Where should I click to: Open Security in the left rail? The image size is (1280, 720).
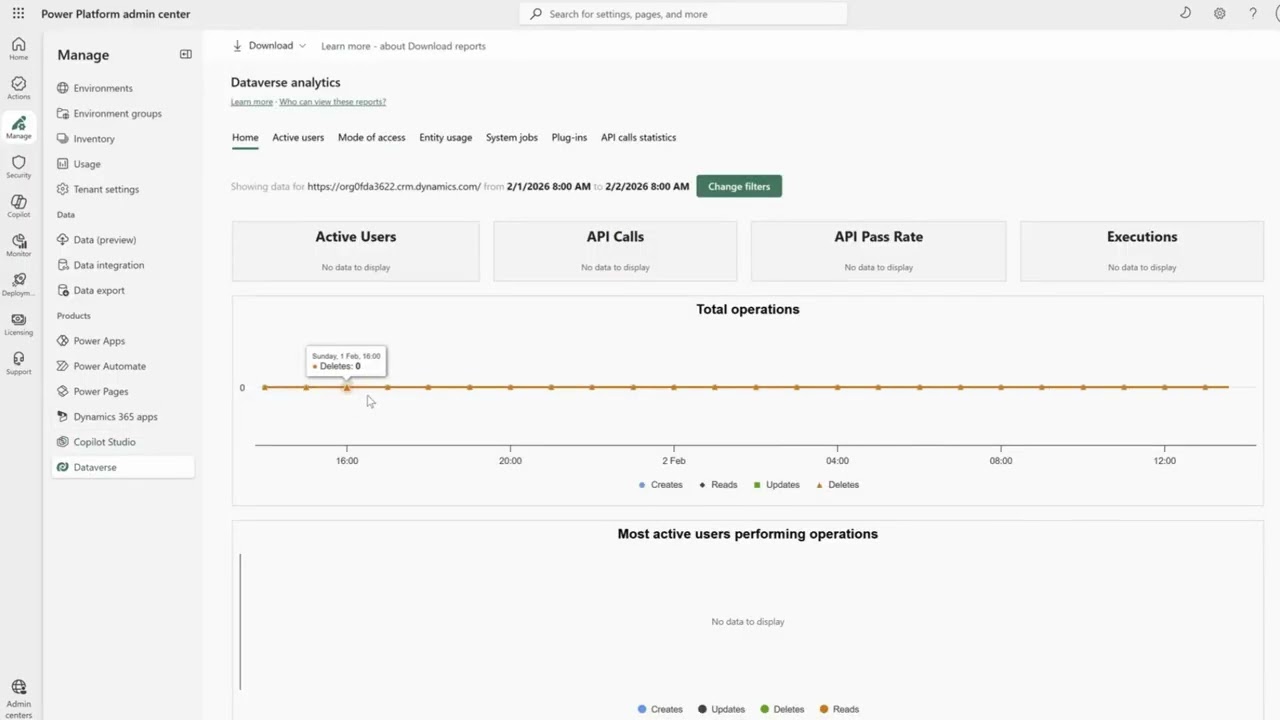18,166
